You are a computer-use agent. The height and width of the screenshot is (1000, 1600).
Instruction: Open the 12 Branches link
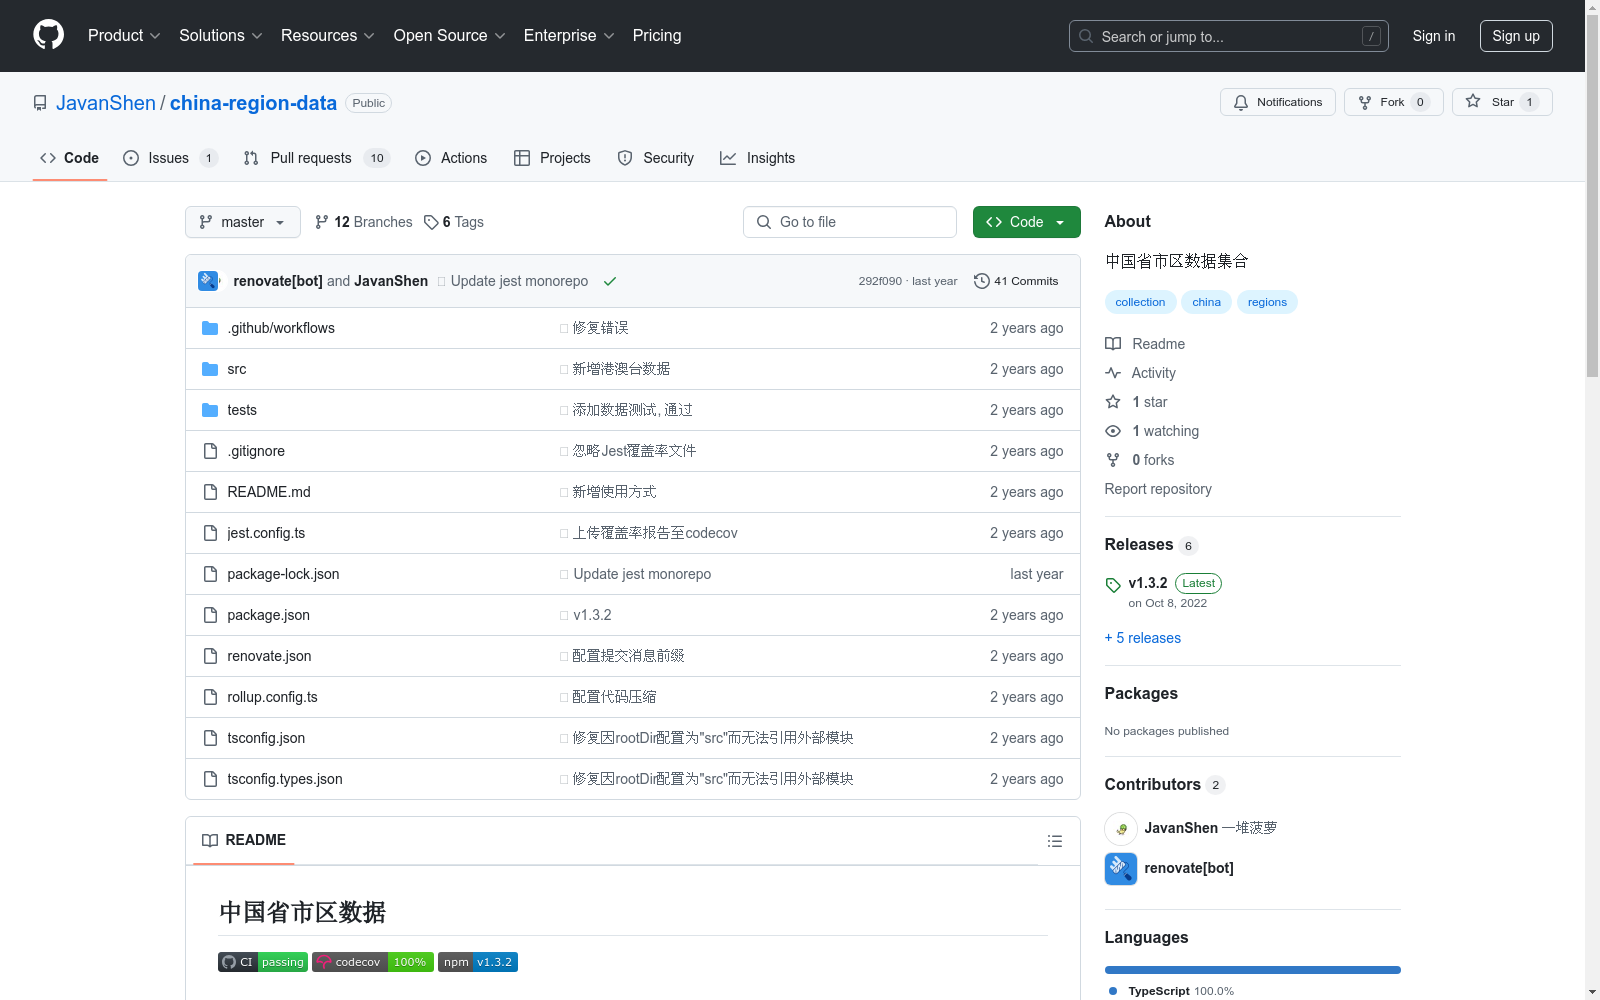pos(363,222)
